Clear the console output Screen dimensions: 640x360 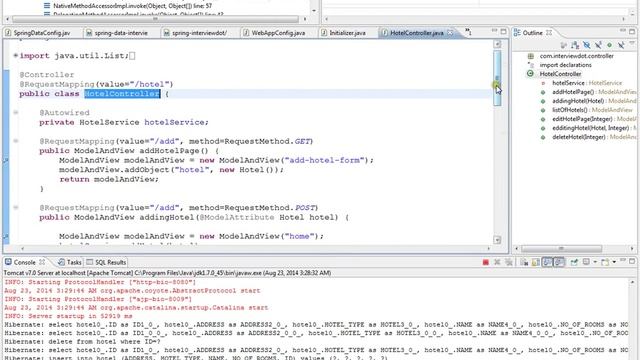point(524,262)
